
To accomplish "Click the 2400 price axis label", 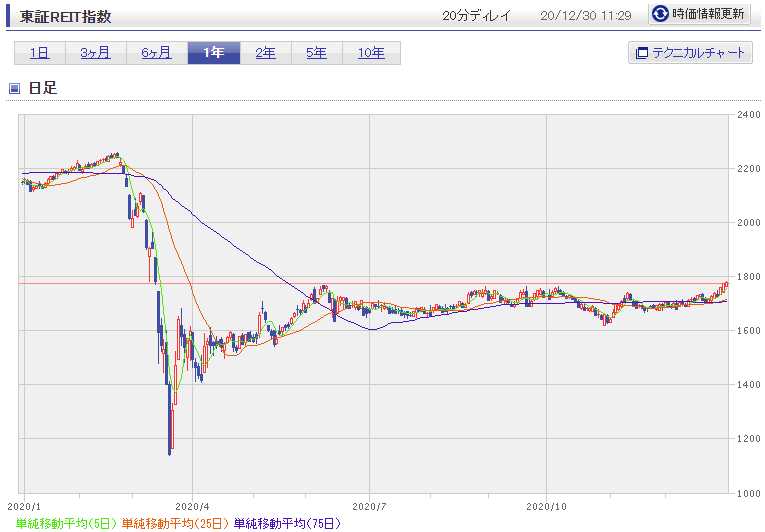I will point(748,115).
